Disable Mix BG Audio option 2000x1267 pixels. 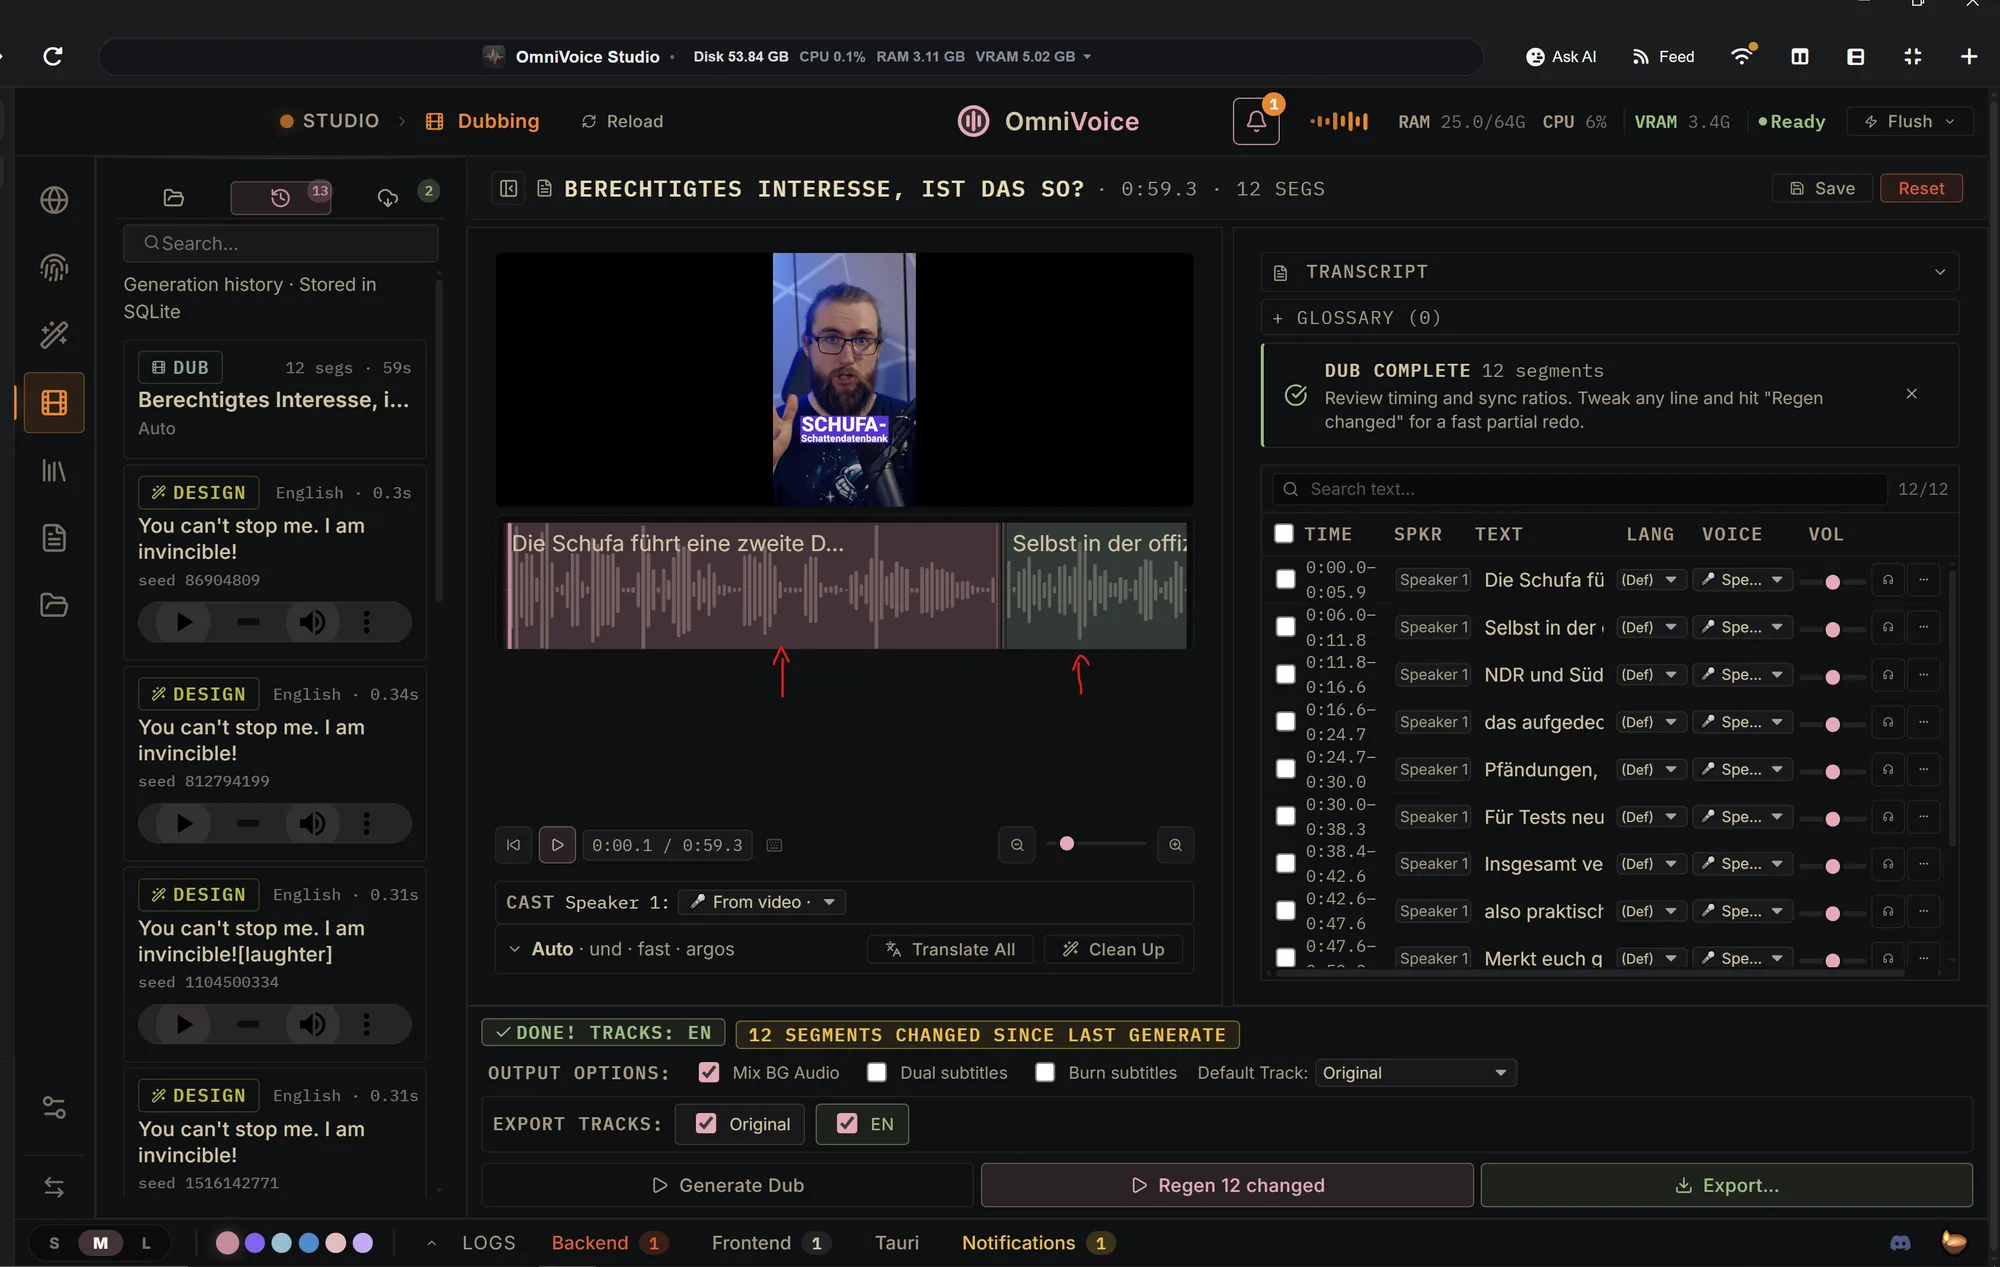coord(709,1072)
